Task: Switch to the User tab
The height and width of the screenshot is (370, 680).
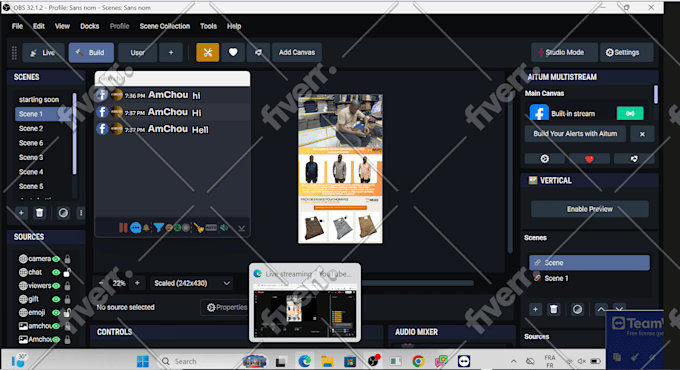Action: 137,52
